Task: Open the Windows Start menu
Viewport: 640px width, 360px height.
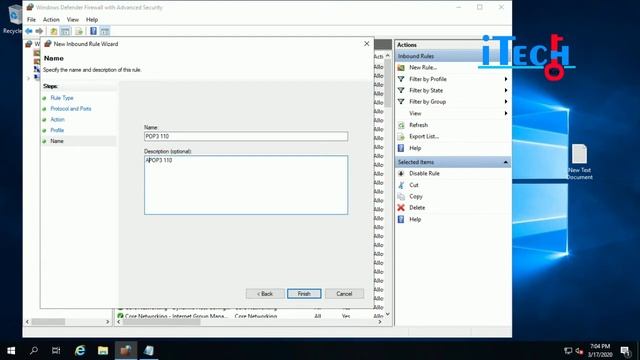Action: [x=11, y=350]
